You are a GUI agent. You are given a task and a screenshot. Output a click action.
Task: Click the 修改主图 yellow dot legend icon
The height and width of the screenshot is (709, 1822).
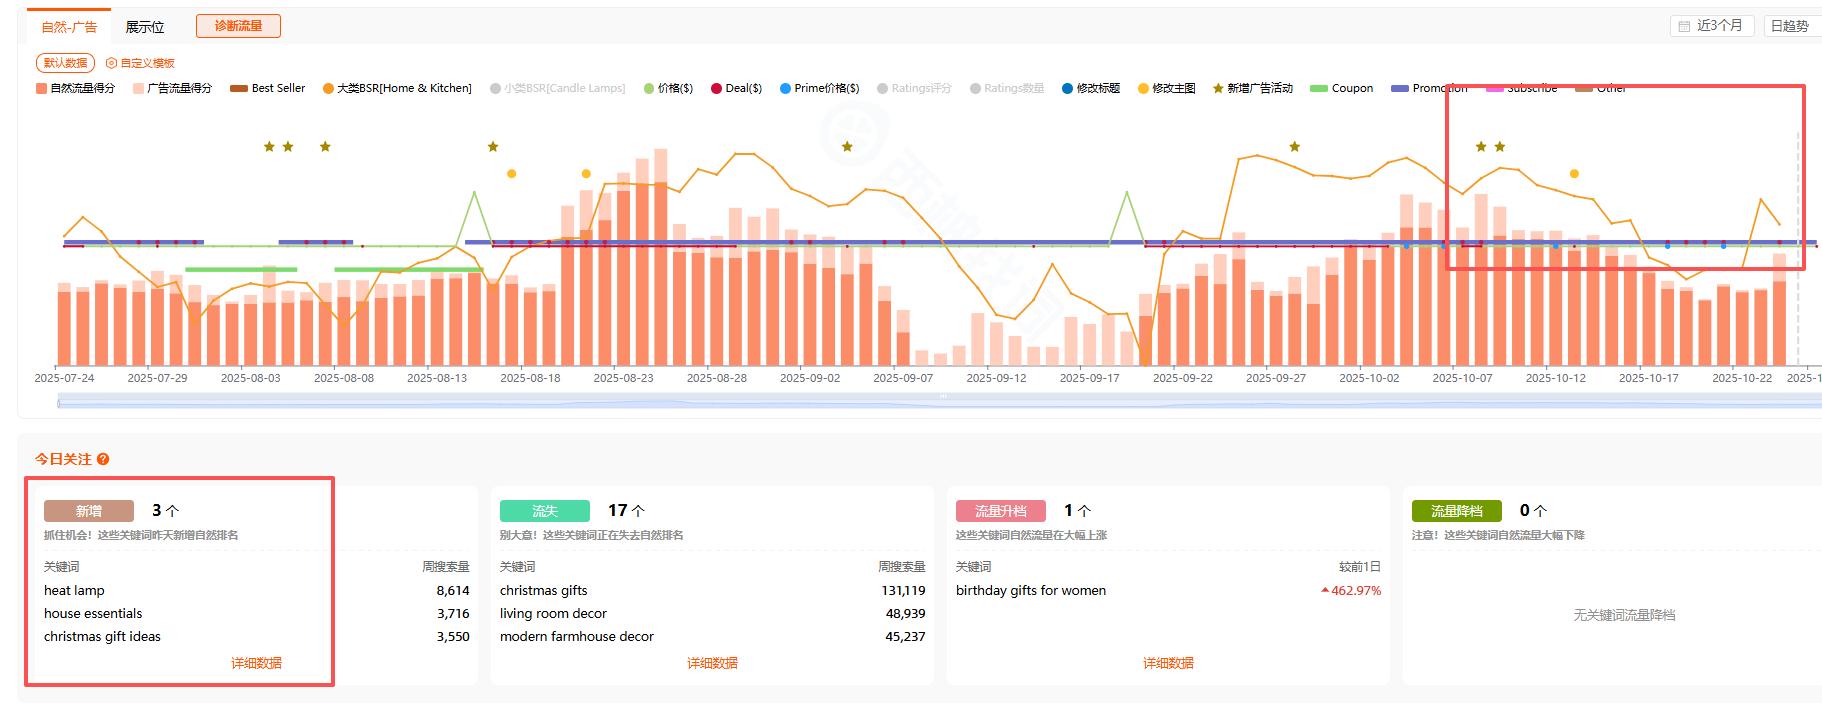1143,88
